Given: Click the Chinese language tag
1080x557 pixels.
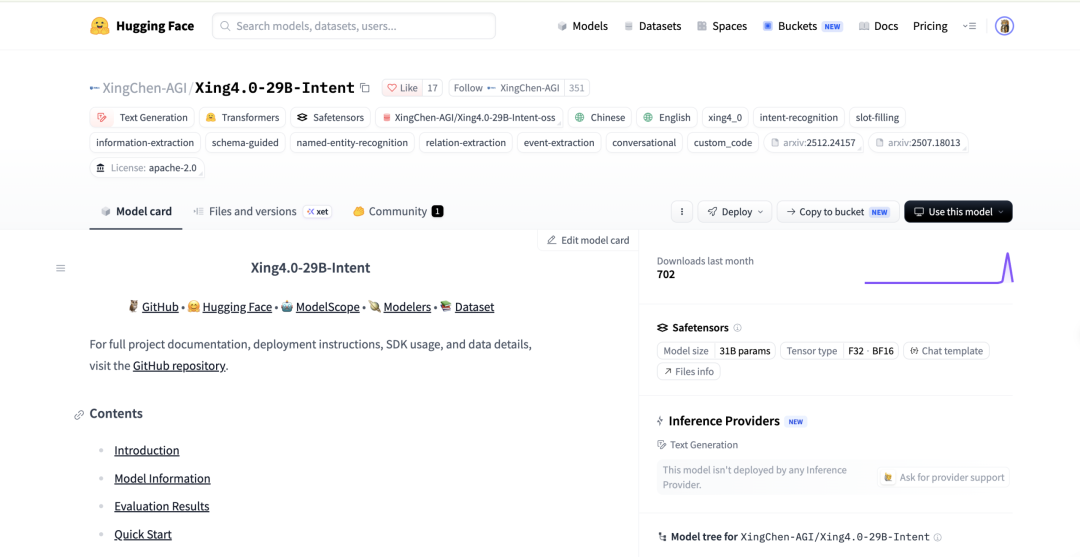Looking at the screenshot, I should pos(599,117).
